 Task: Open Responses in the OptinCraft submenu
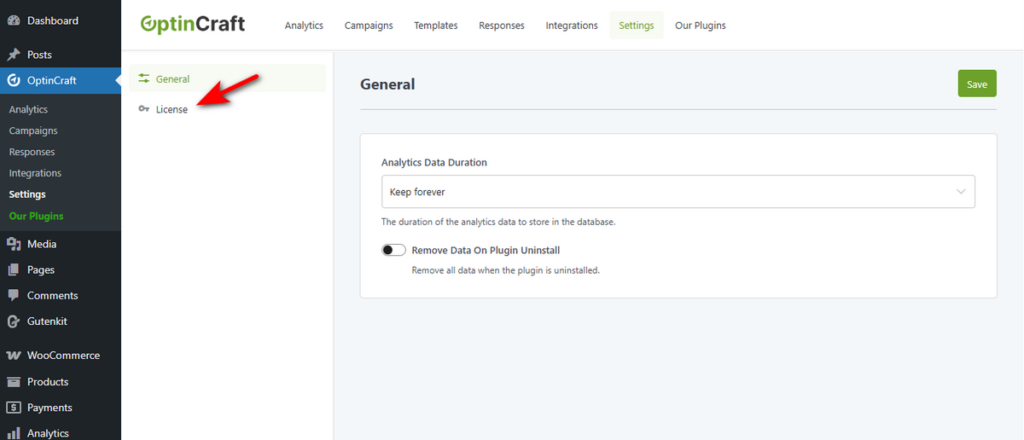32,152
